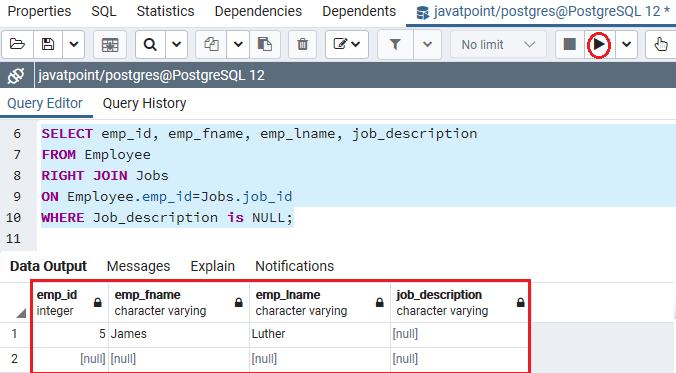This screenshot has height=373, width=676.
Task: Switch to the Query Editor tab
Action: [x=45, y=103]
